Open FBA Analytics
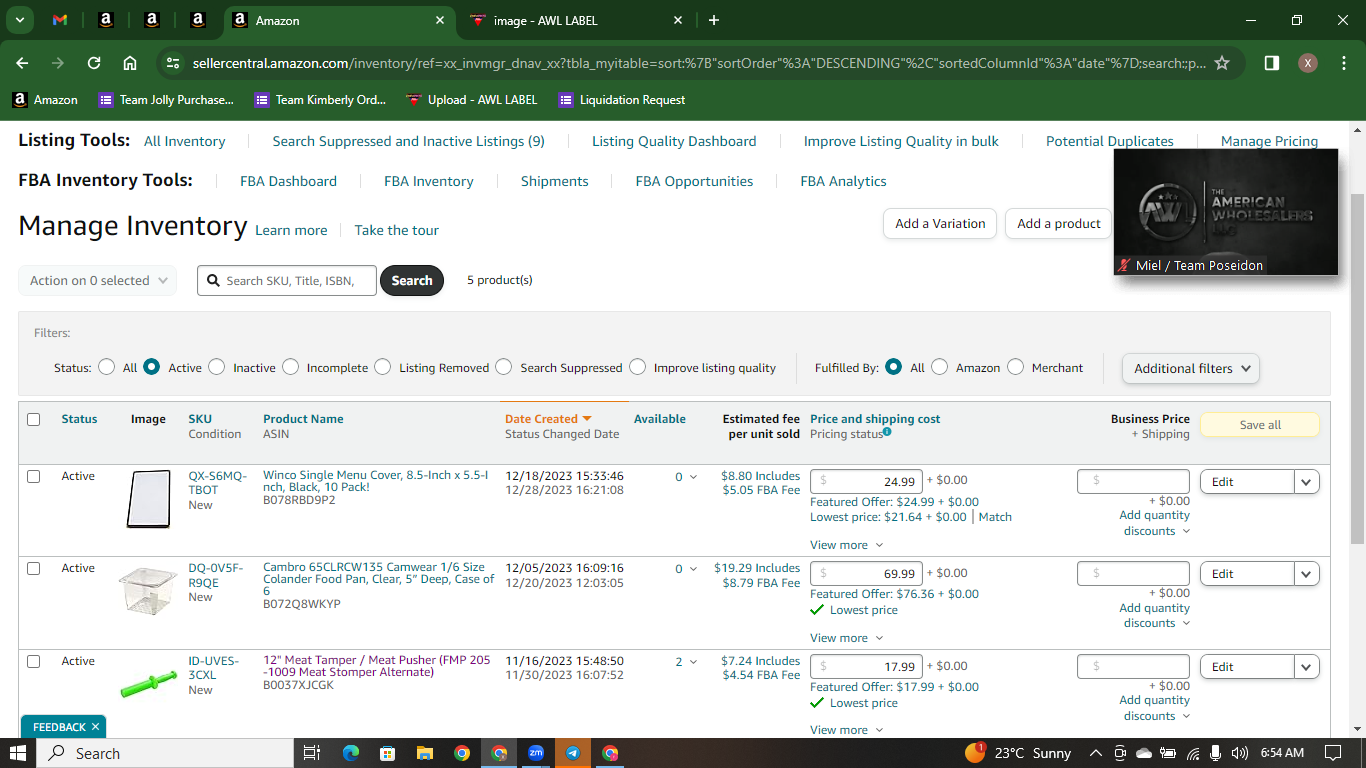 coord(843,181)
